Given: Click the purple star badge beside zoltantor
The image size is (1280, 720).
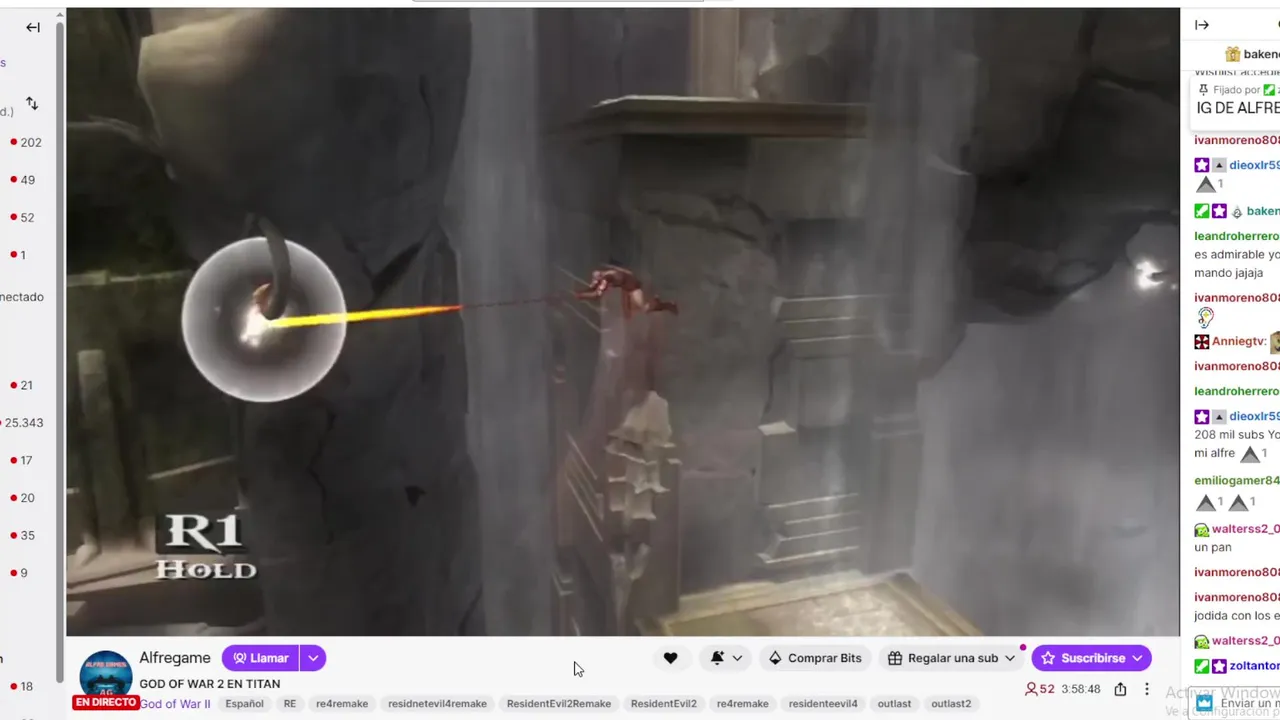Looking at the screenshot, I should (x=1219, y=666).
